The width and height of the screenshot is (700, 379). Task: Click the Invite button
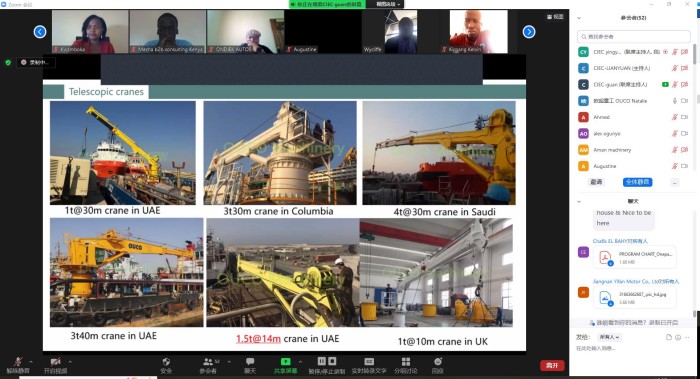click(x=596, y=182)
